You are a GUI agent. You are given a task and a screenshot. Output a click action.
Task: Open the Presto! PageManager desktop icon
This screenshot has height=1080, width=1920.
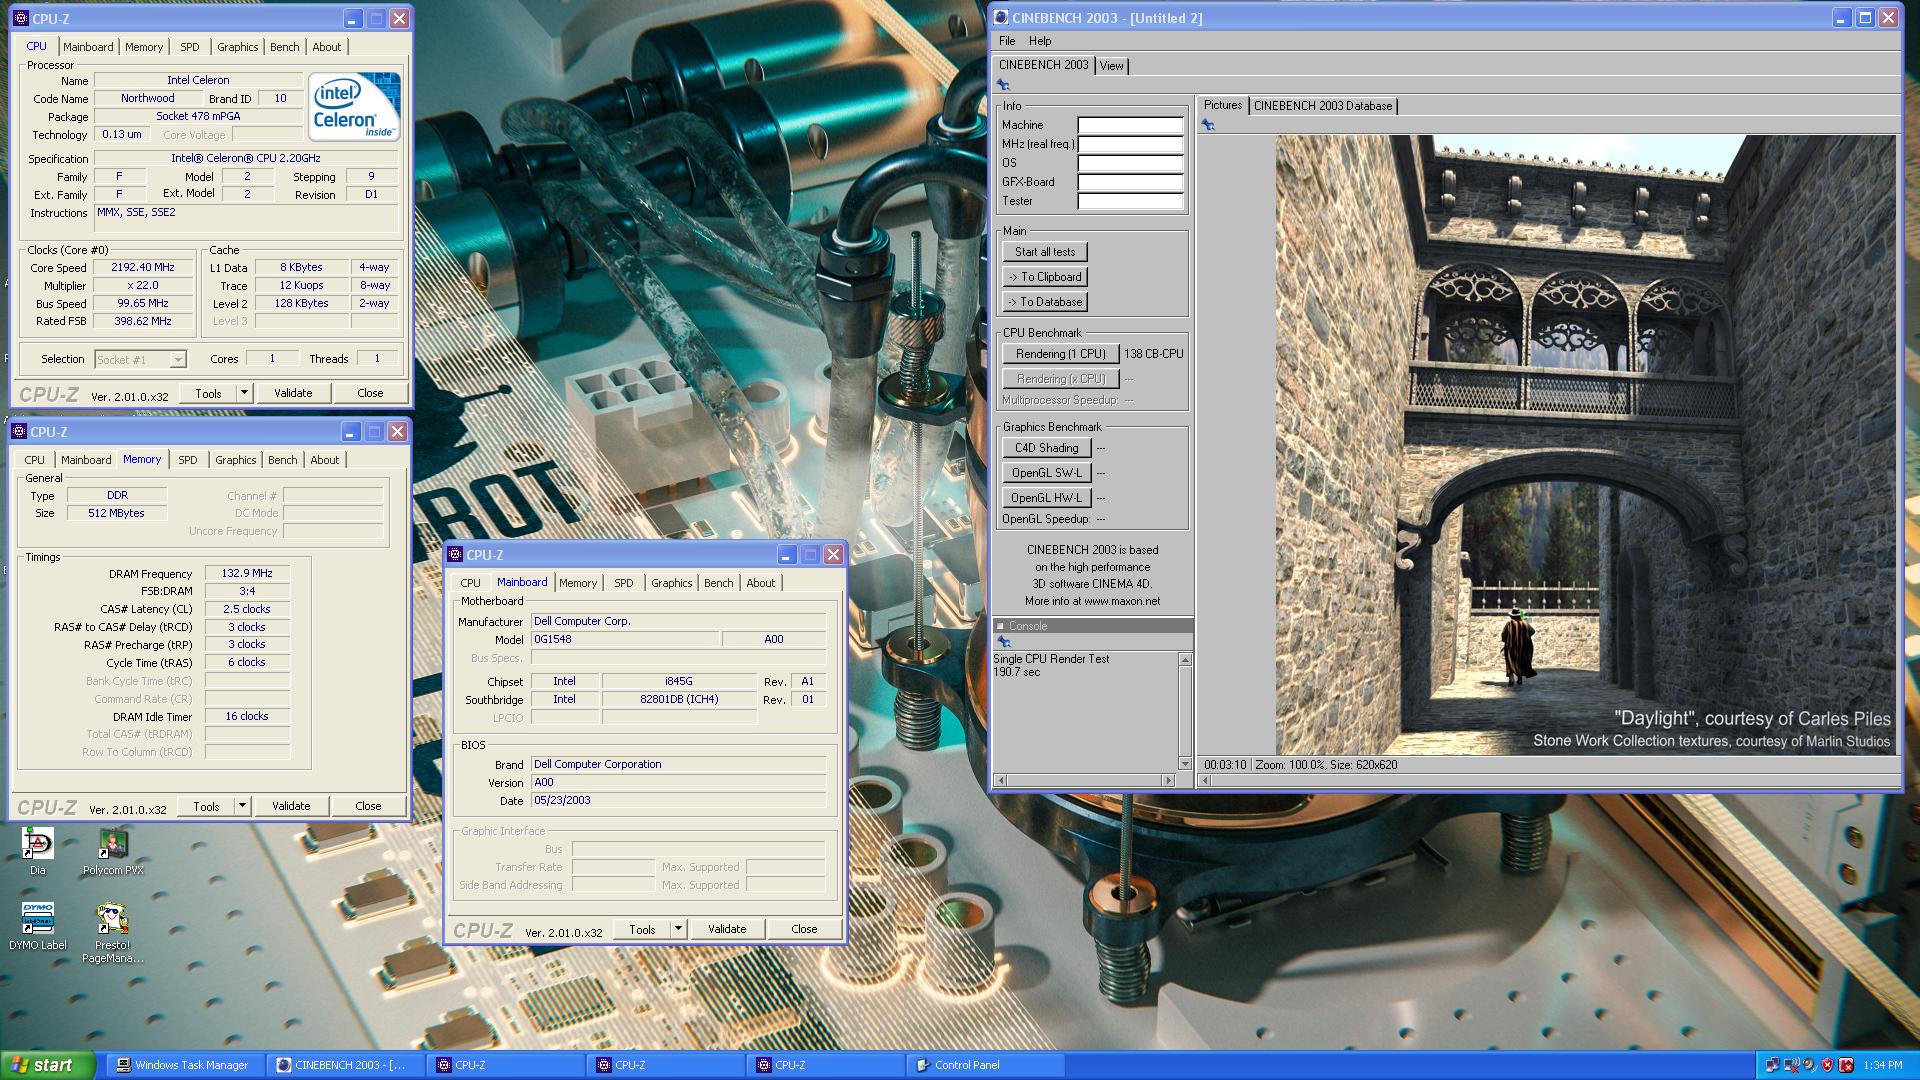click(x=113, y=932)
